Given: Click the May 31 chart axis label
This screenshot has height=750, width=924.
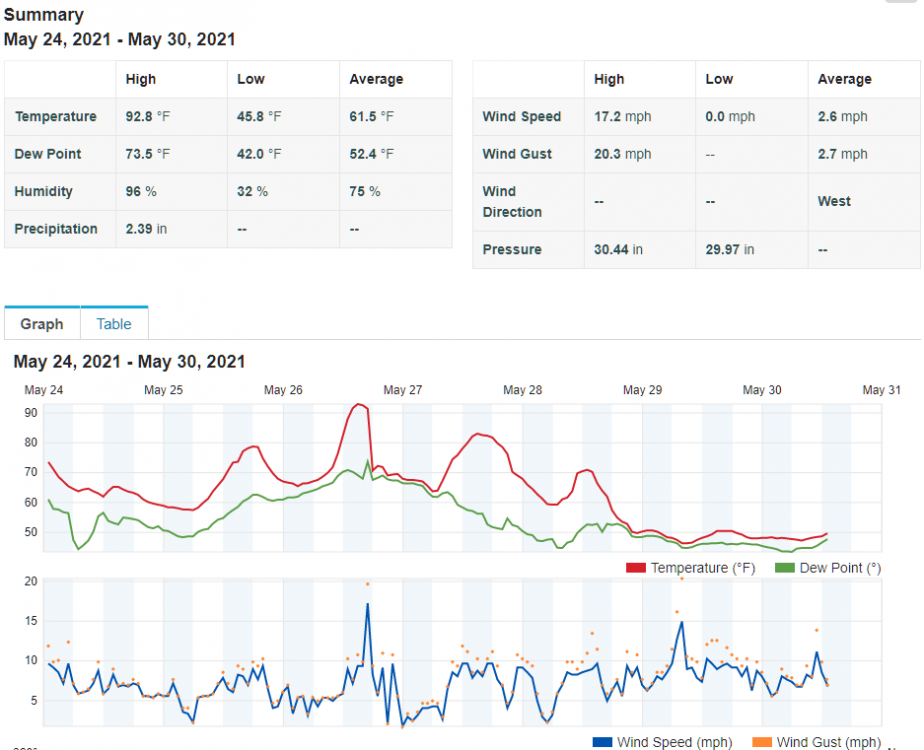Looking at the screenshot, I should [881, 390].
